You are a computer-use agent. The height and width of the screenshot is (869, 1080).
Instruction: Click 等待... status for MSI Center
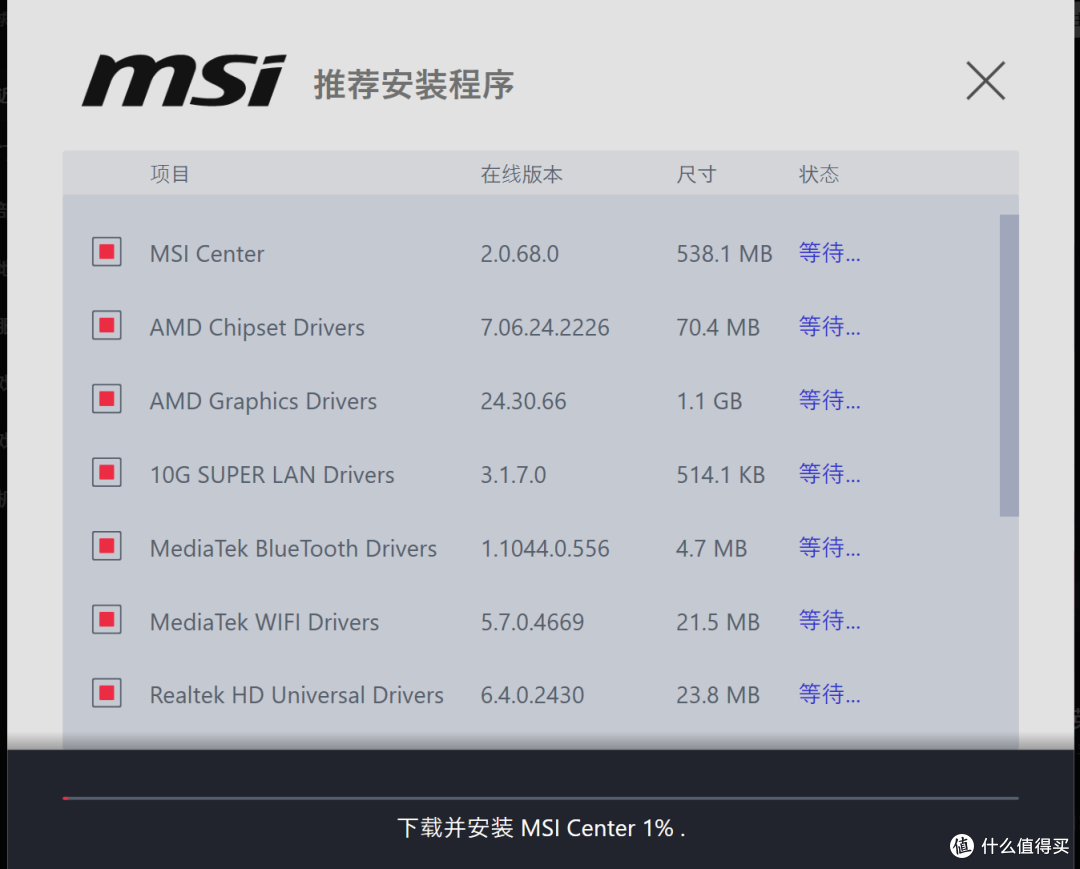coord(829,253)
